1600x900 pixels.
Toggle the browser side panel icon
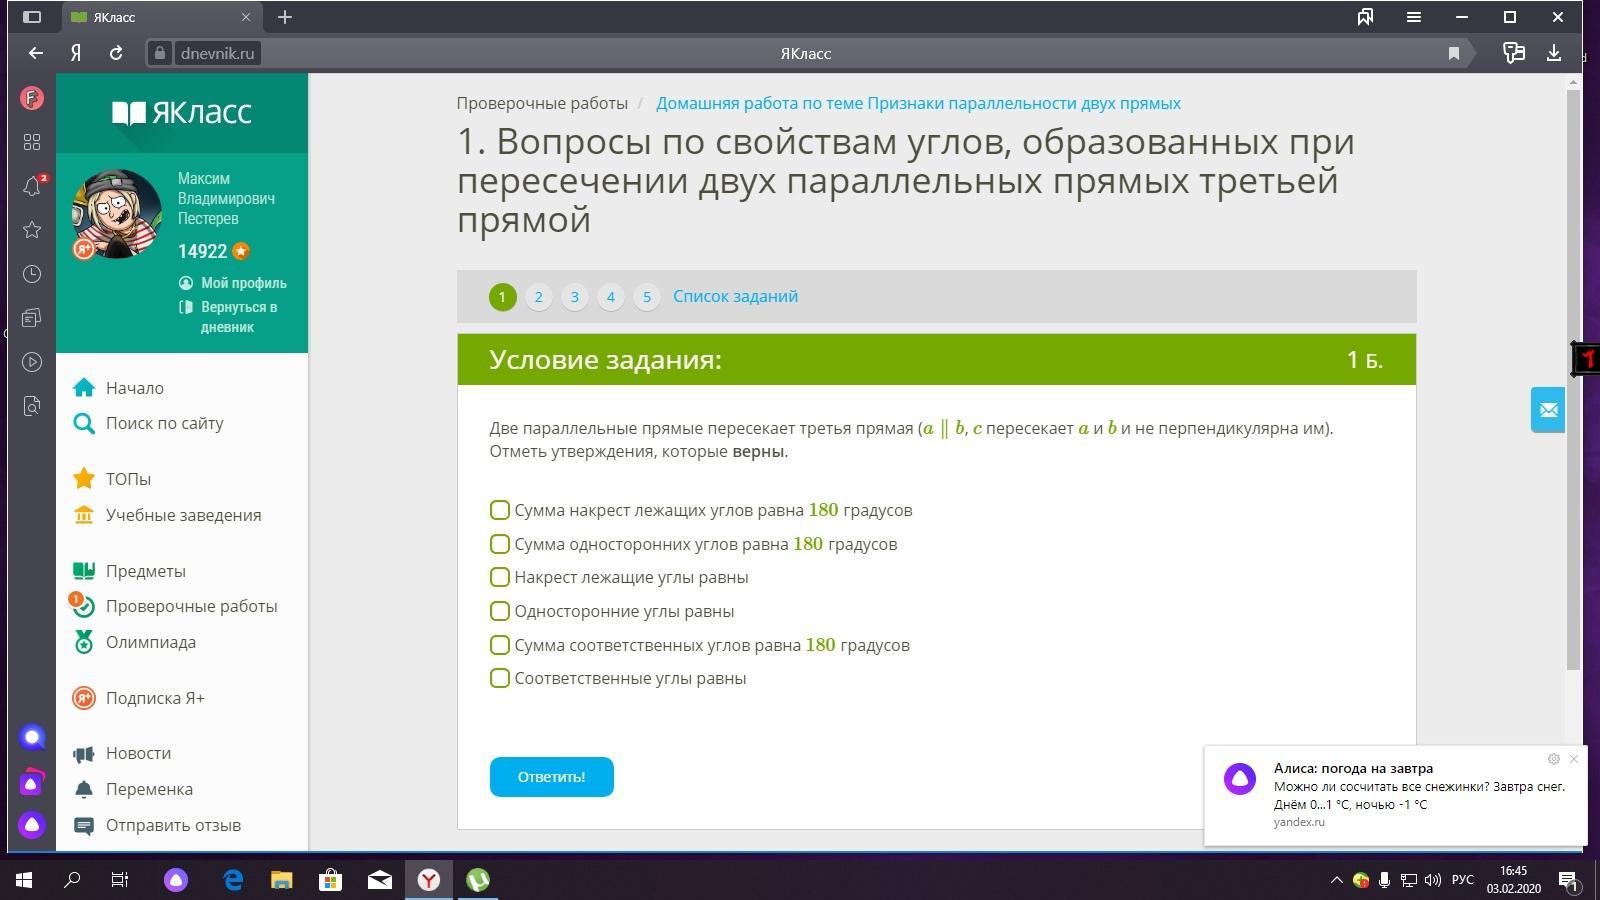[x=32, y=17]
